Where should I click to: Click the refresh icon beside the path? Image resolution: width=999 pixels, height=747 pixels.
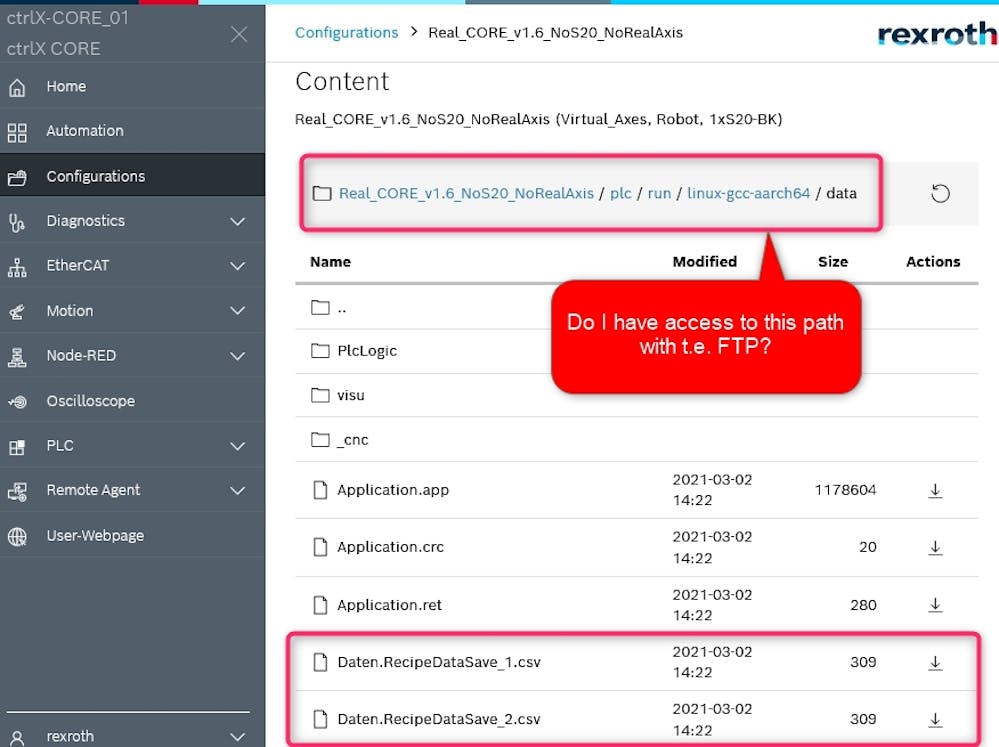click(x=940, y=193)
